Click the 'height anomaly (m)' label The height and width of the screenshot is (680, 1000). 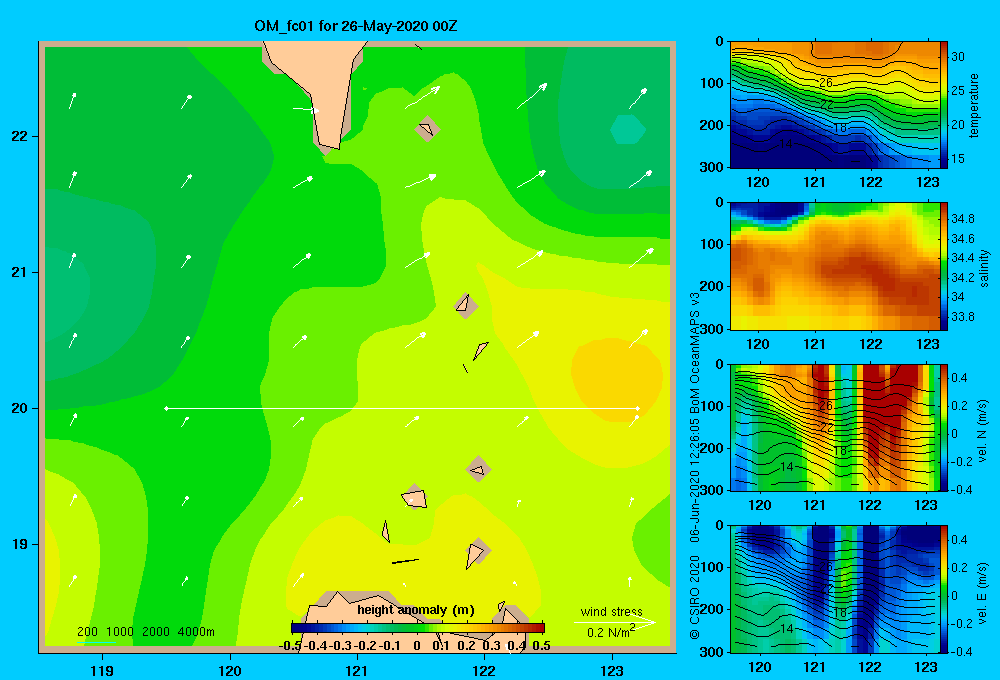tap(415, 610)
